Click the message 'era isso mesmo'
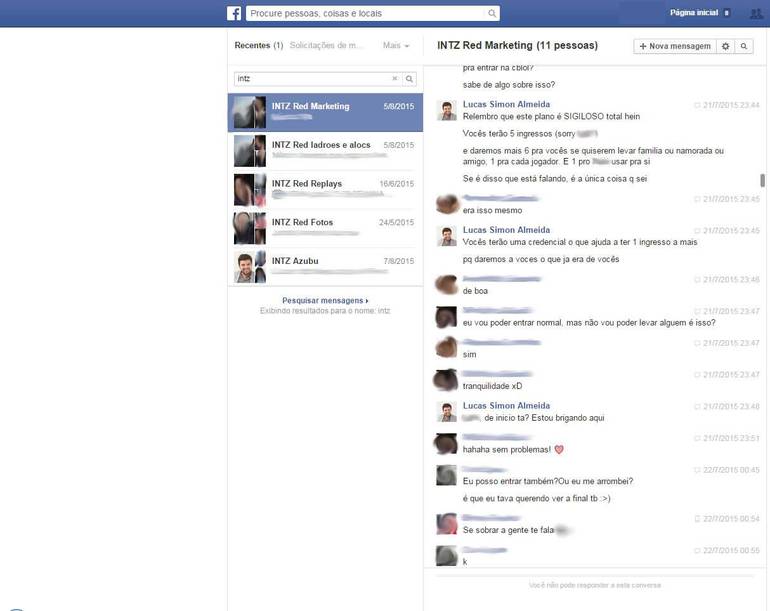Viewport: 770px width, 611px height. click(493, 210)
